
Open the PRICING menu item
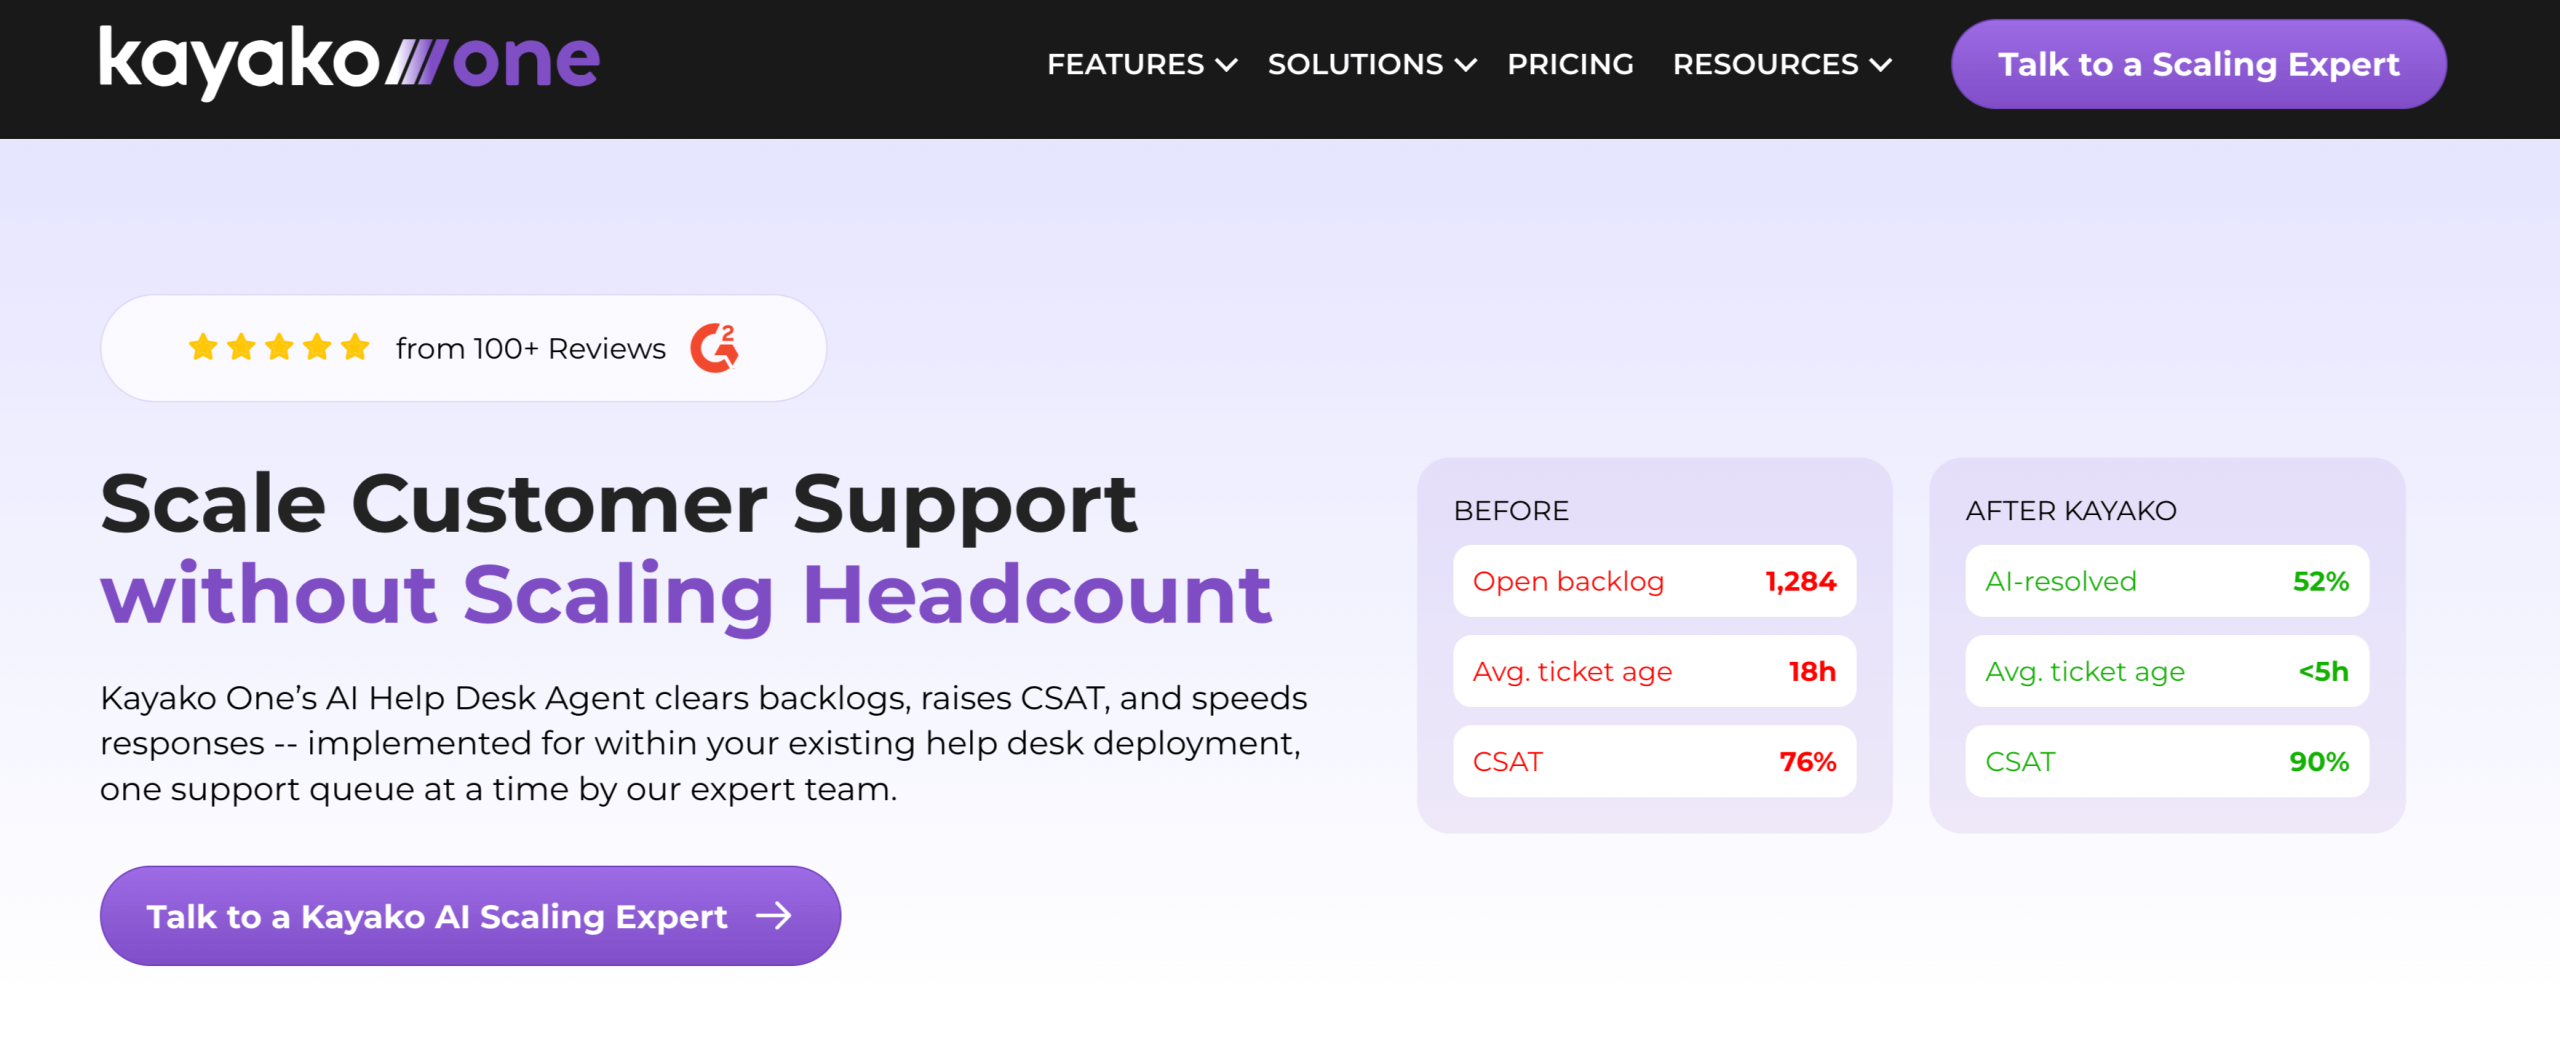[1569, 64]
